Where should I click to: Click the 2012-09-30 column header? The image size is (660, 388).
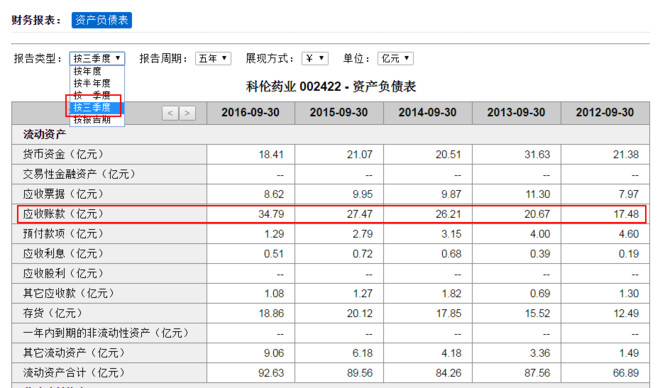(x=605, y=113)
